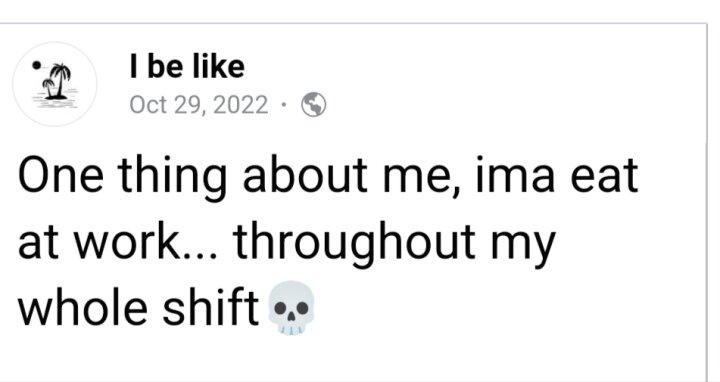Click the word "about" in the post
Screen dimensions: 720x382
[305, 175]
